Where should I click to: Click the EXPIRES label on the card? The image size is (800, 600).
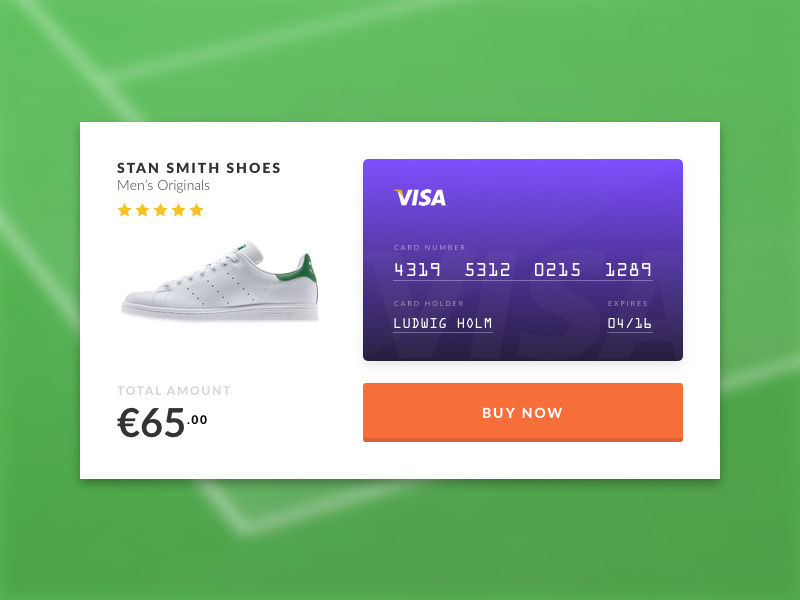click(x=628, y=303)
